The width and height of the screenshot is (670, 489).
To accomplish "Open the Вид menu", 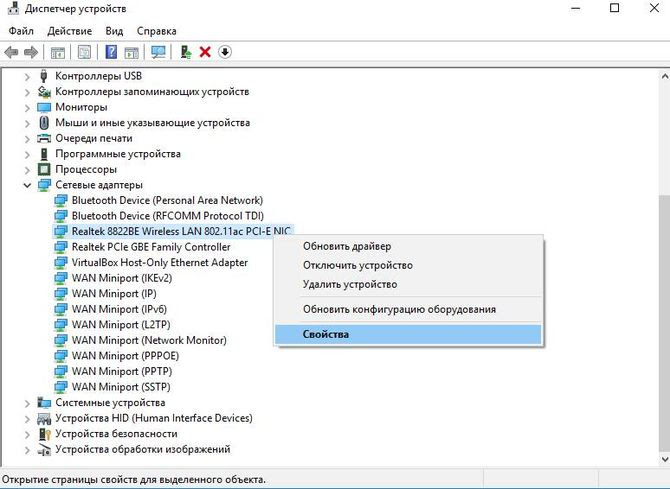I will (114, 31).
